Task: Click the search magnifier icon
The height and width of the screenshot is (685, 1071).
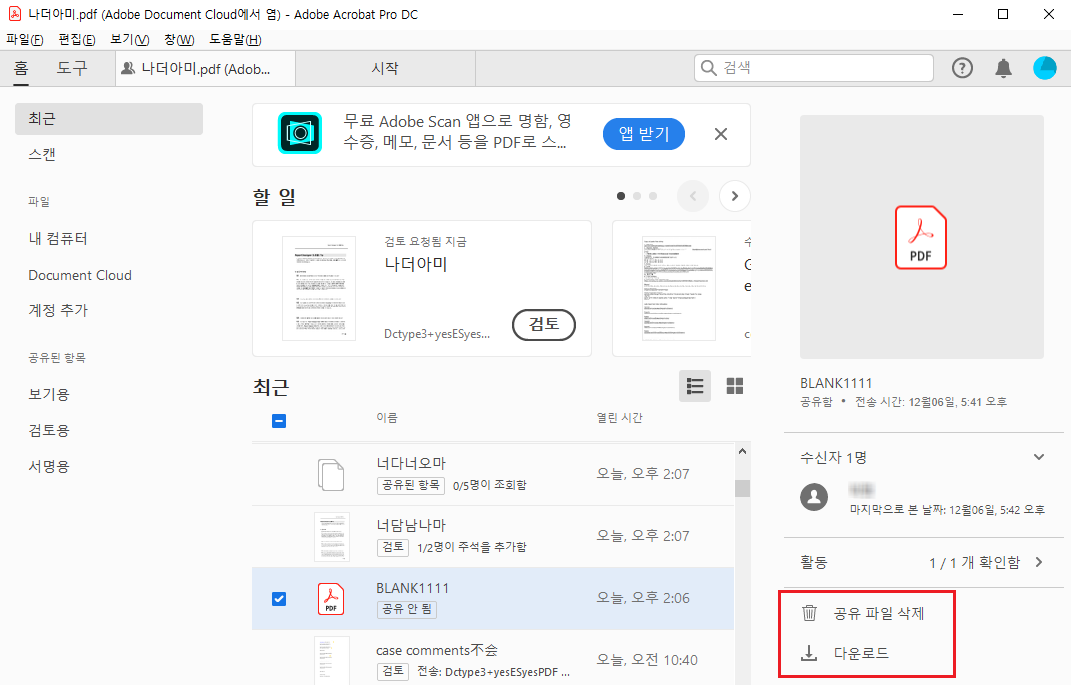Action: 709,68
